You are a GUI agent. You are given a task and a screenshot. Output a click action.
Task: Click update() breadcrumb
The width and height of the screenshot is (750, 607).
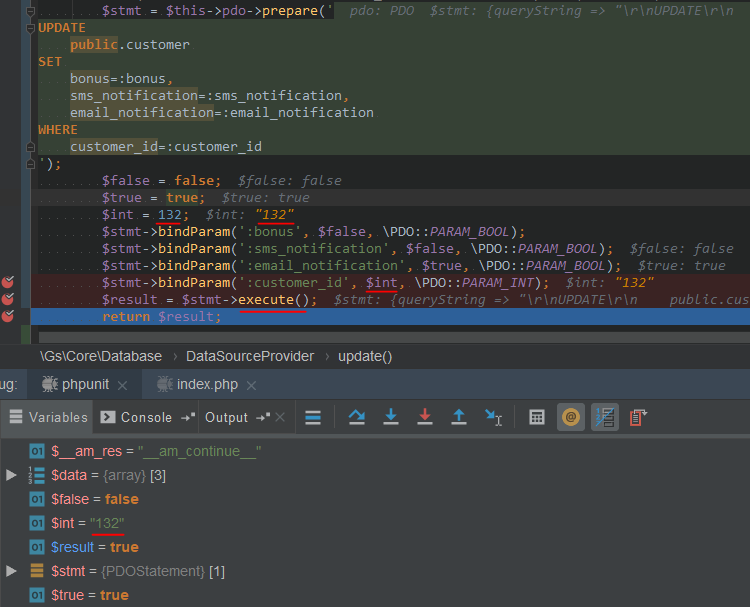click(x=365, y=356)
